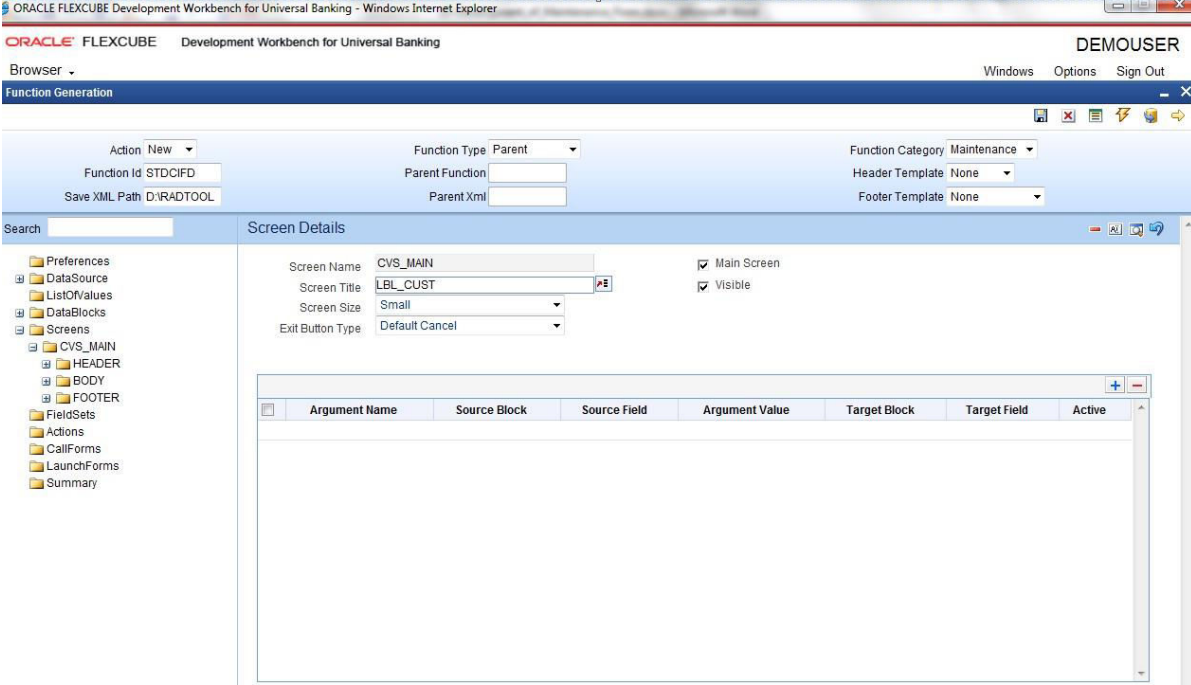Click the arguments table scrollbar up arrow
Screen dimensions: 1191x685
[1141, 408]
